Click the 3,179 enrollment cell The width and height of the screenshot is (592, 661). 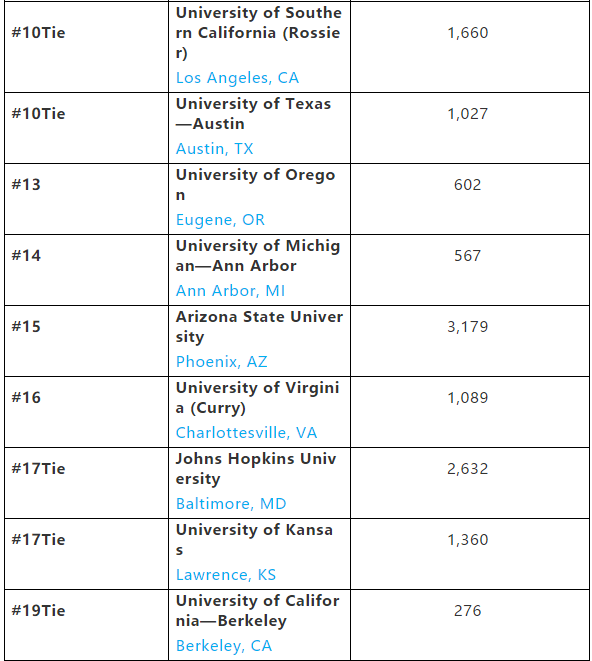pyautogui.click(x=470, y=341)
